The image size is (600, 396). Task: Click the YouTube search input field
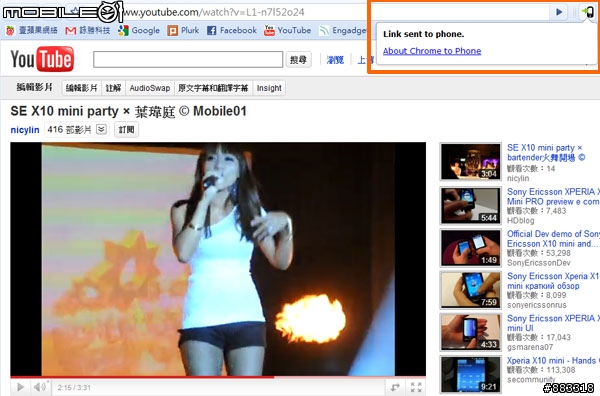click(x=188, y=60)
